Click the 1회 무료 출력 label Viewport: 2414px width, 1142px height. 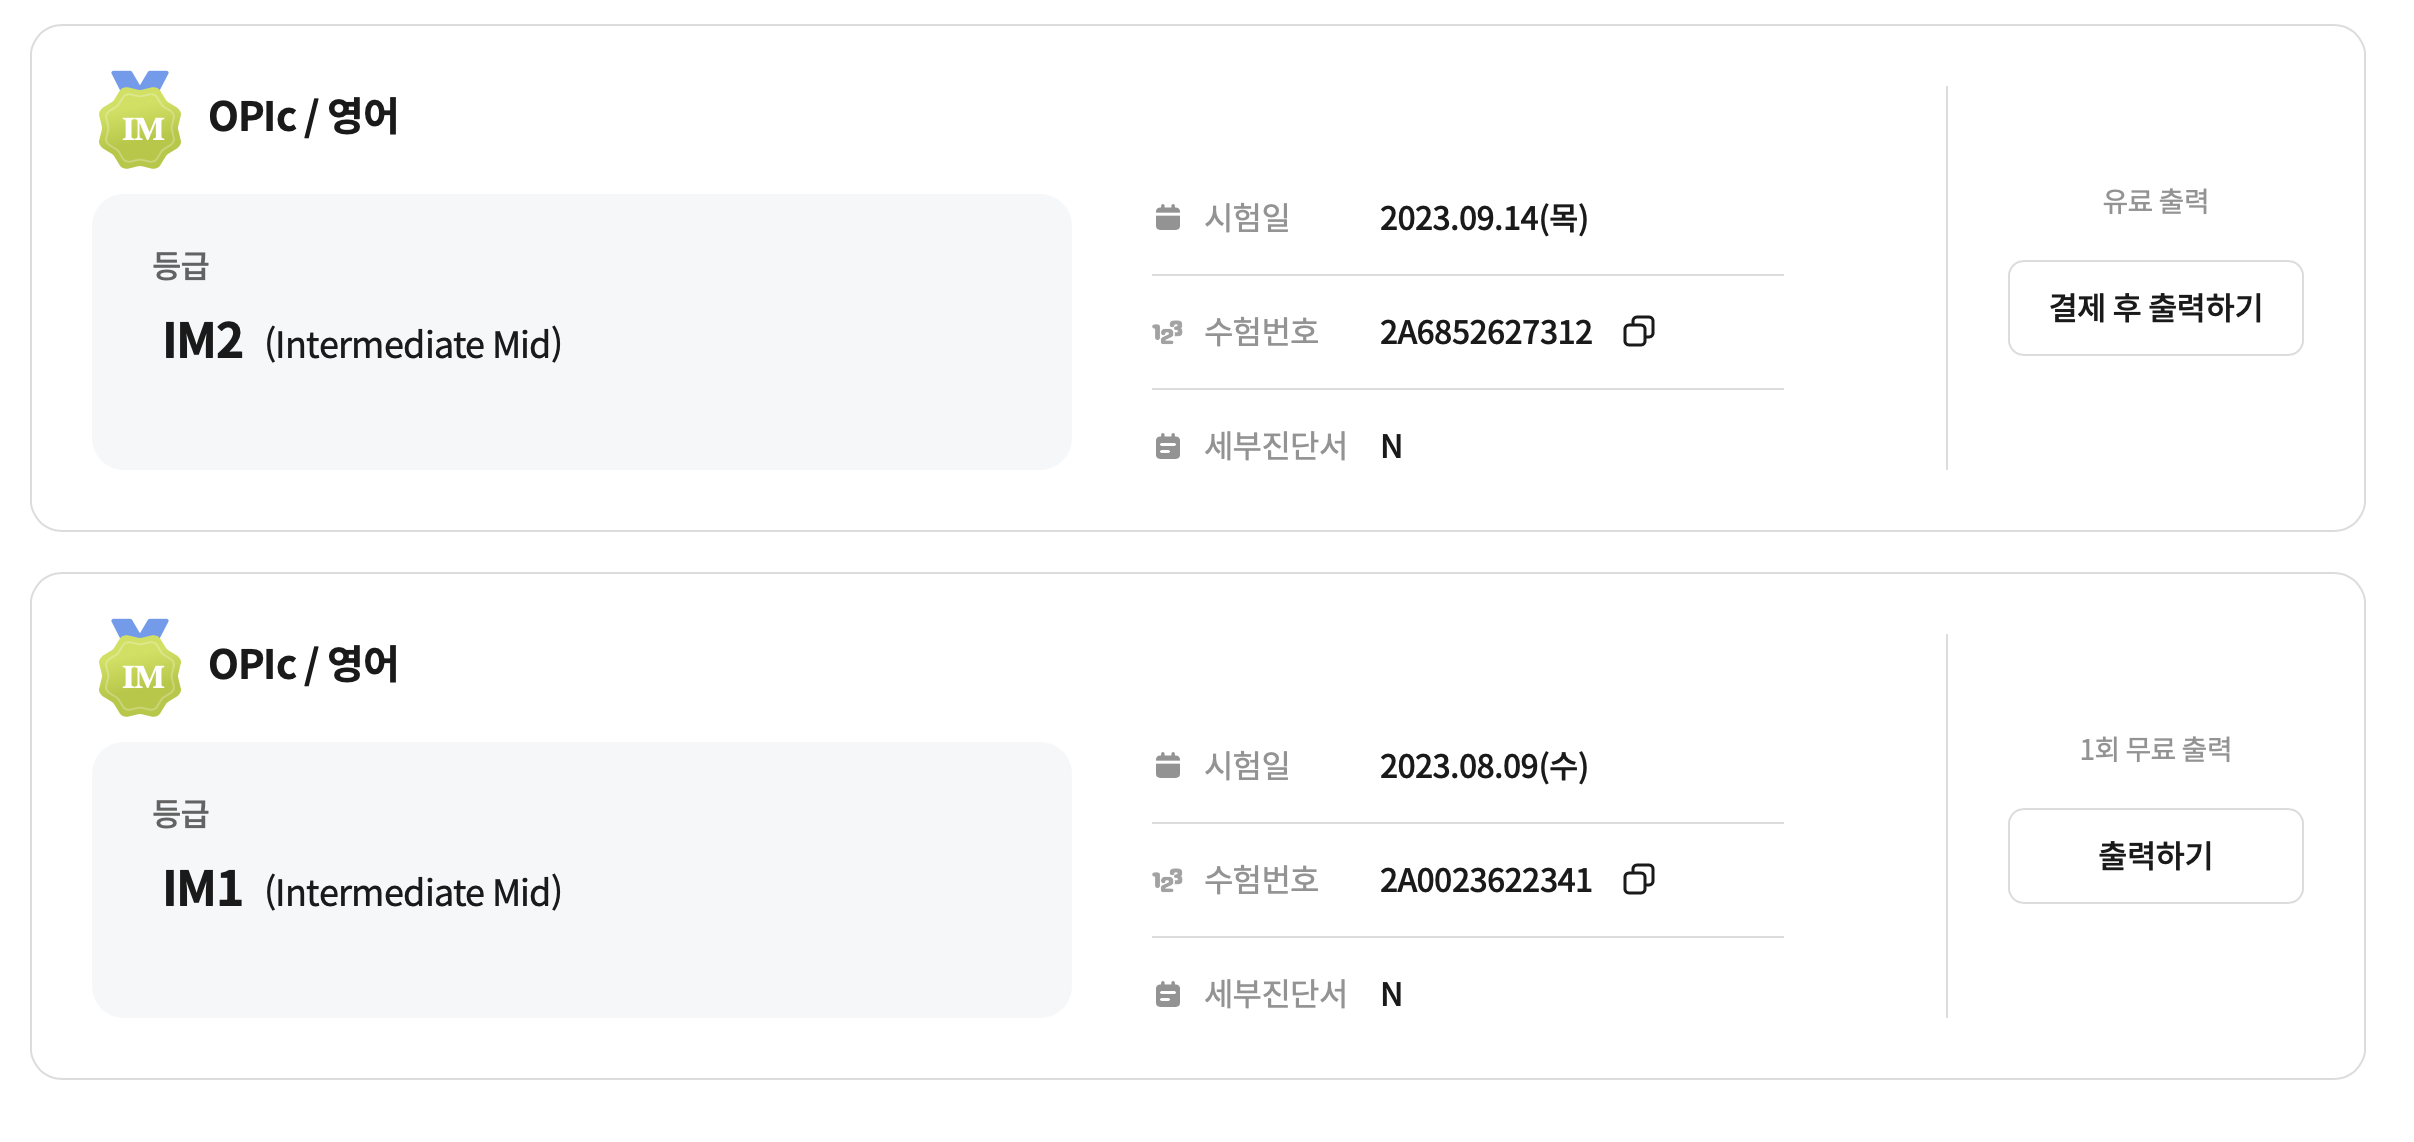[x=2155, y=749]
